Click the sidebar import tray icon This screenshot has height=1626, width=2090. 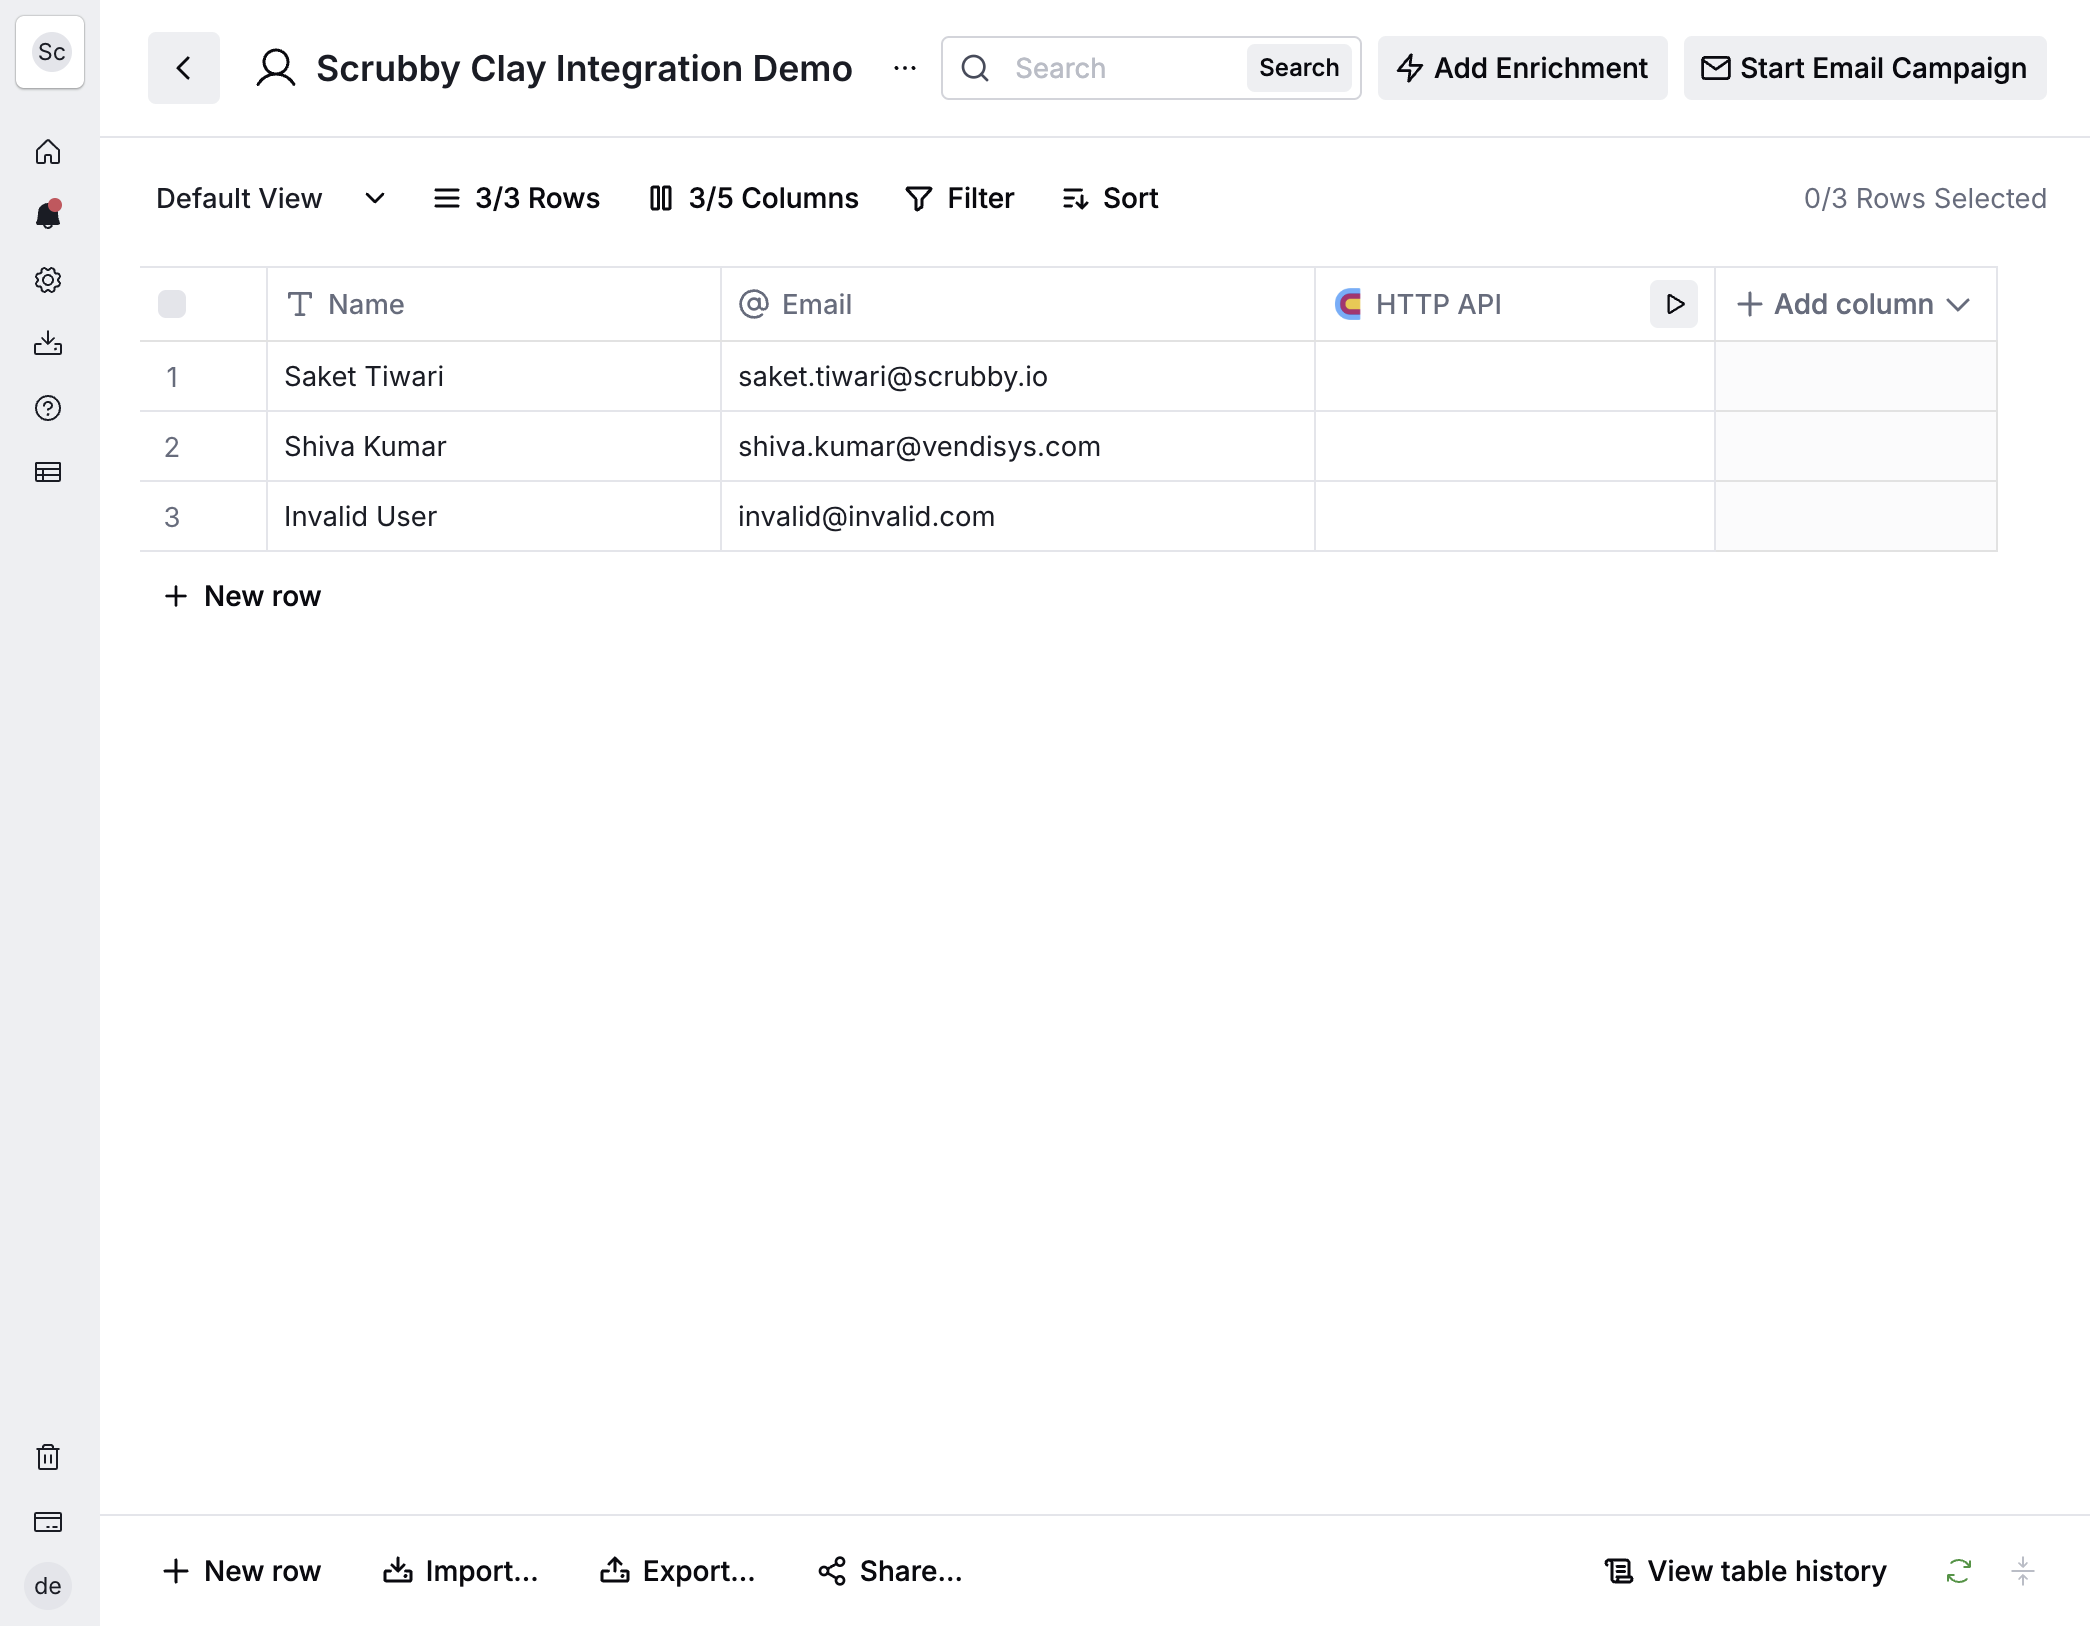tap(48, 344)
